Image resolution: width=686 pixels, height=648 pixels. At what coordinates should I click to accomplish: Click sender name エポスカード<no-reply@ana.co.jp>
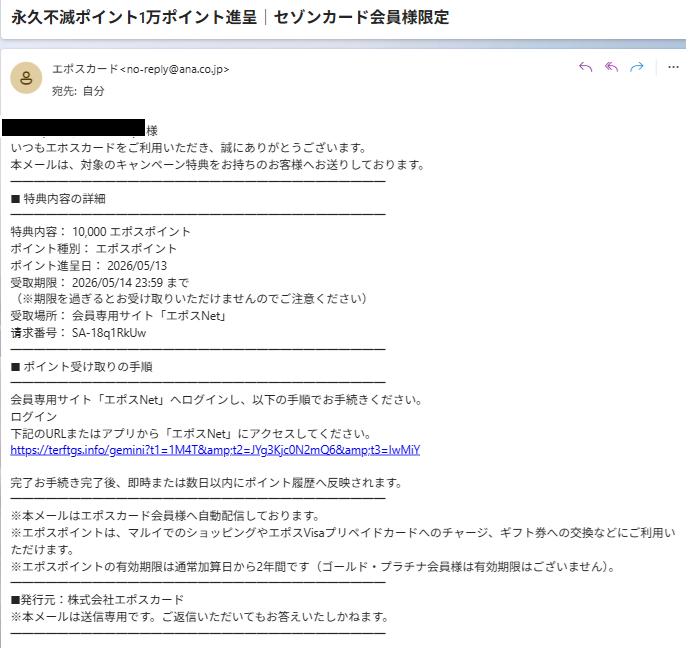pos(140,69)
